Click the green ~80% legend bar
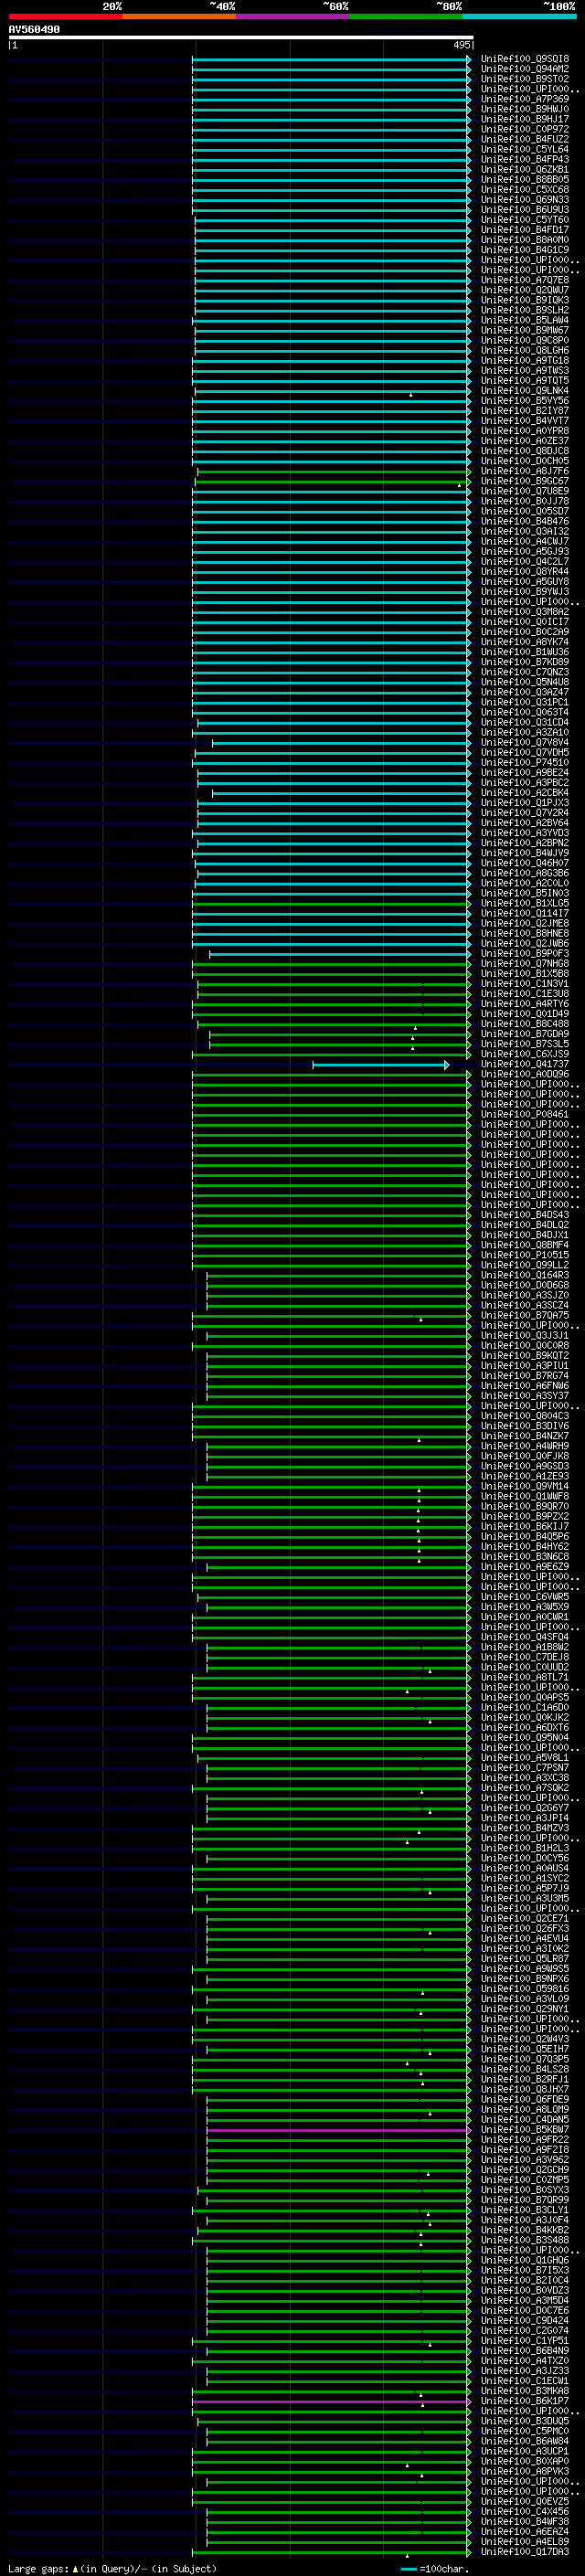 406,16
